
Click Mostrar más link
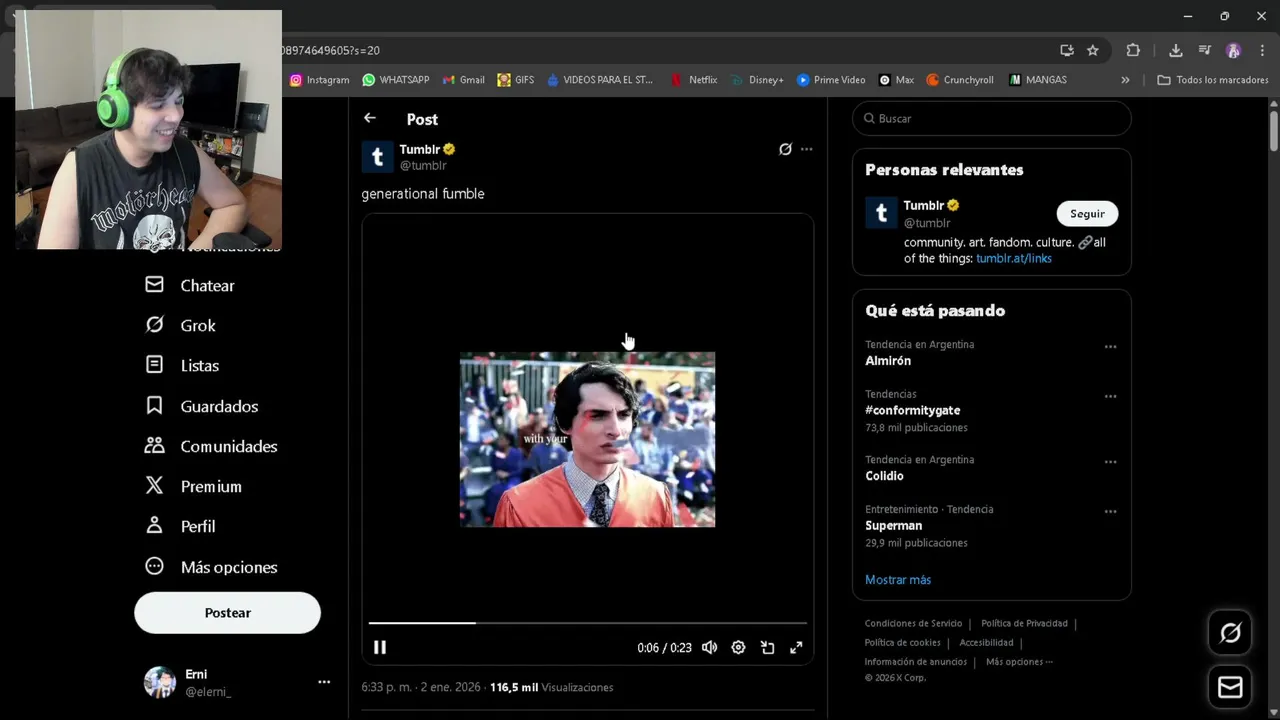coord(898,580)
